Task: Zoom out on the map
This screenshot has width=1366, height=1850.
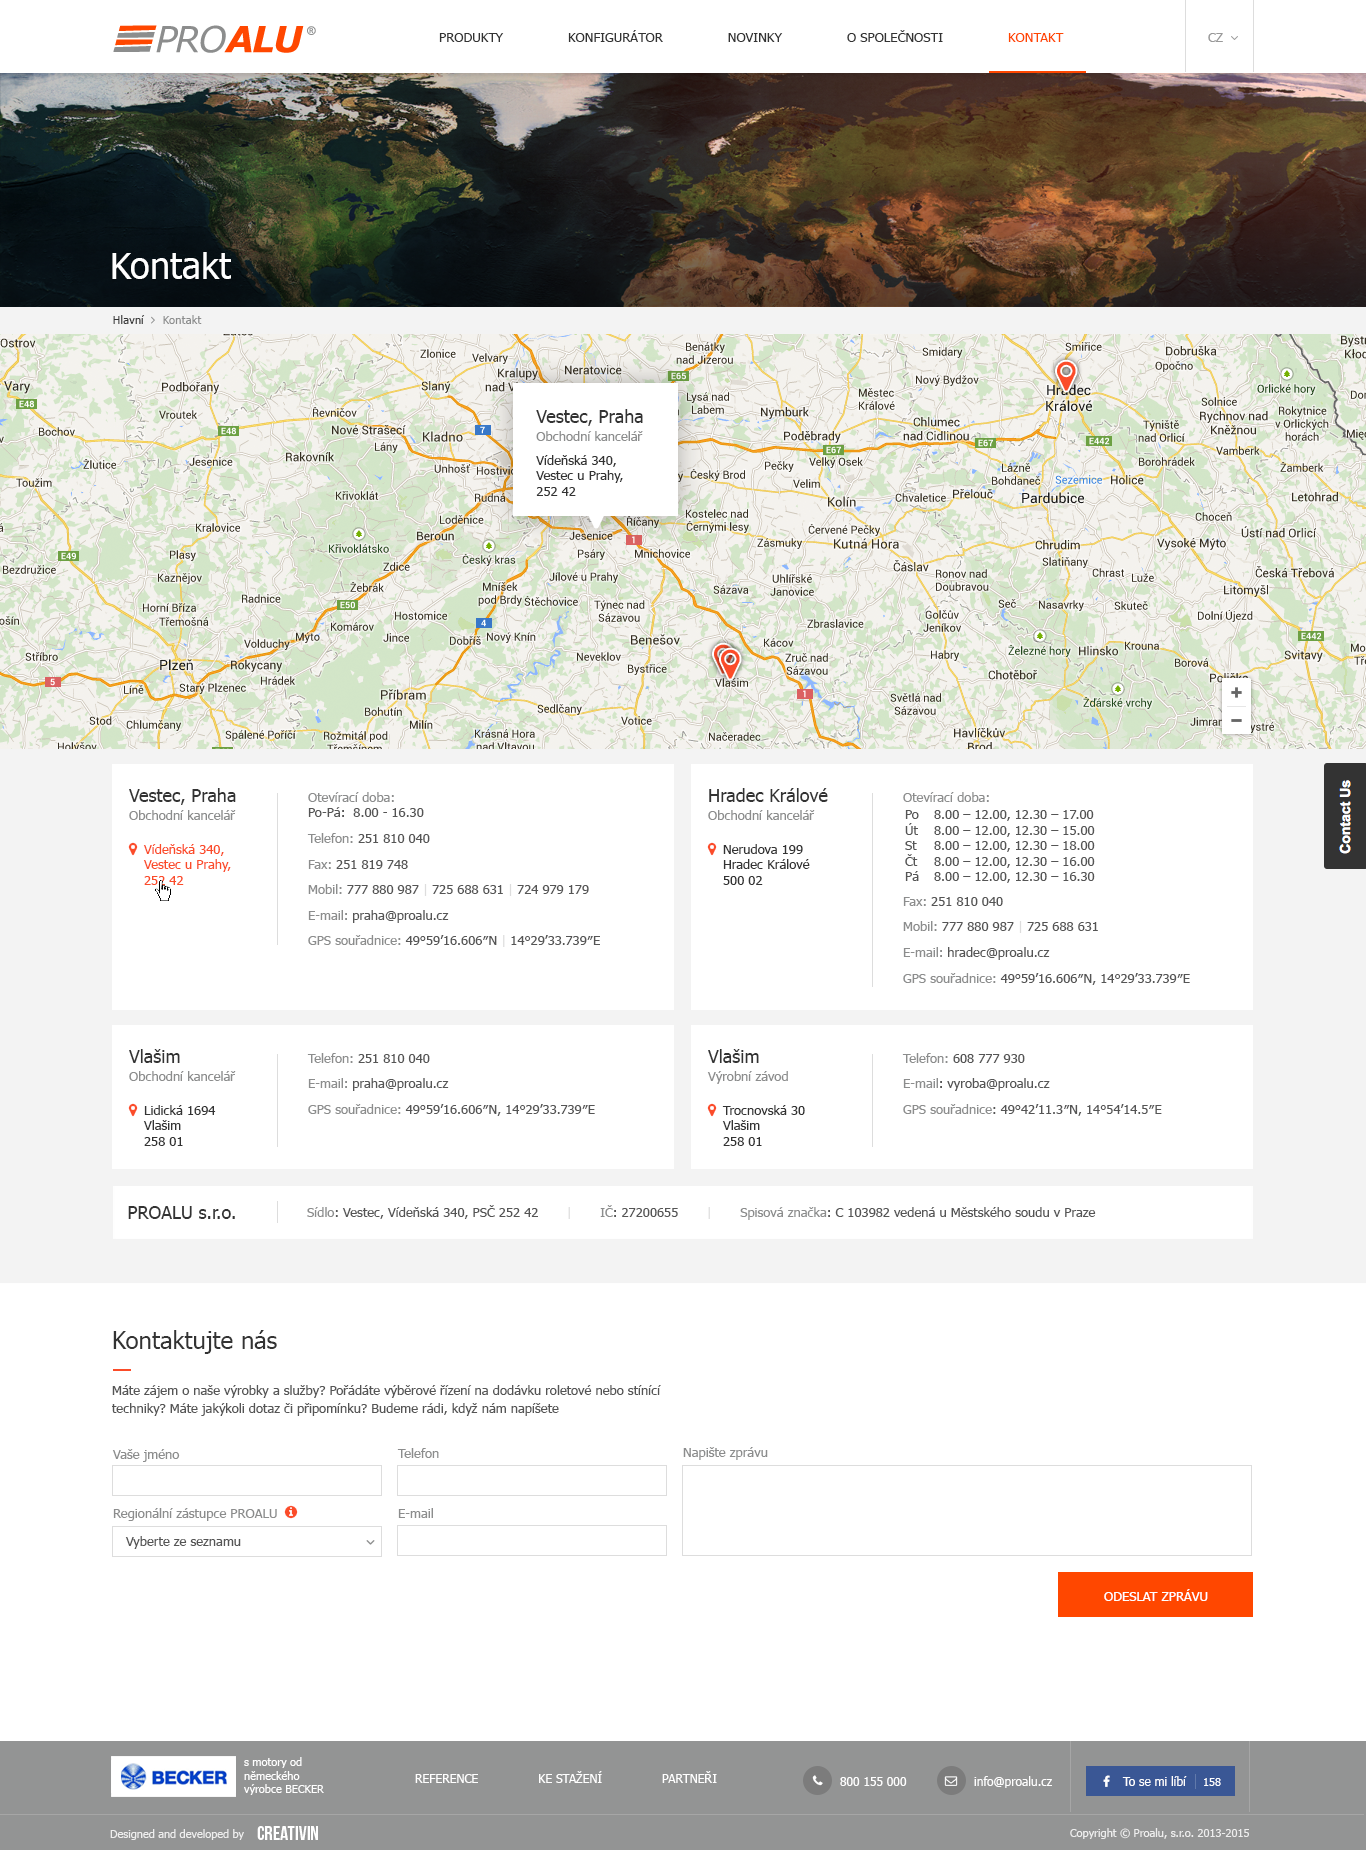Action: 1236,721
